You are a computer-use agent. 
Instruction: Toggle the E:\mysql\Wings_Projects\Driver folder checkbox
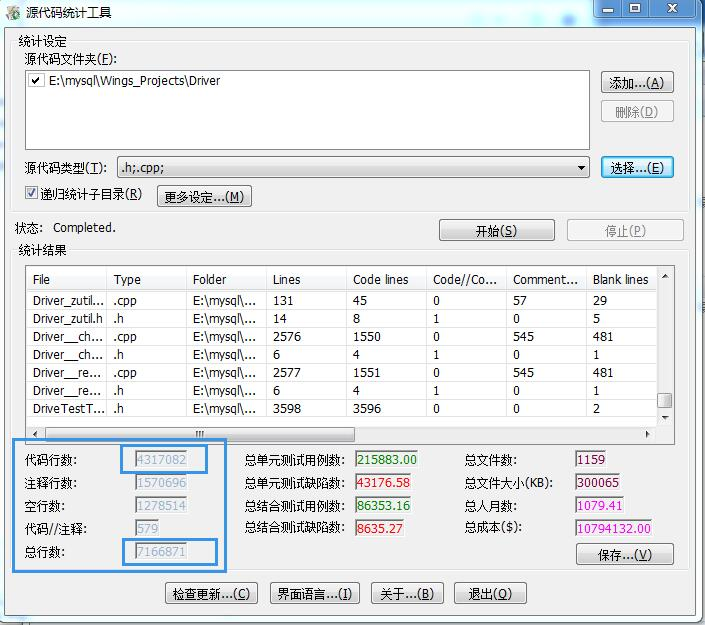36,80
